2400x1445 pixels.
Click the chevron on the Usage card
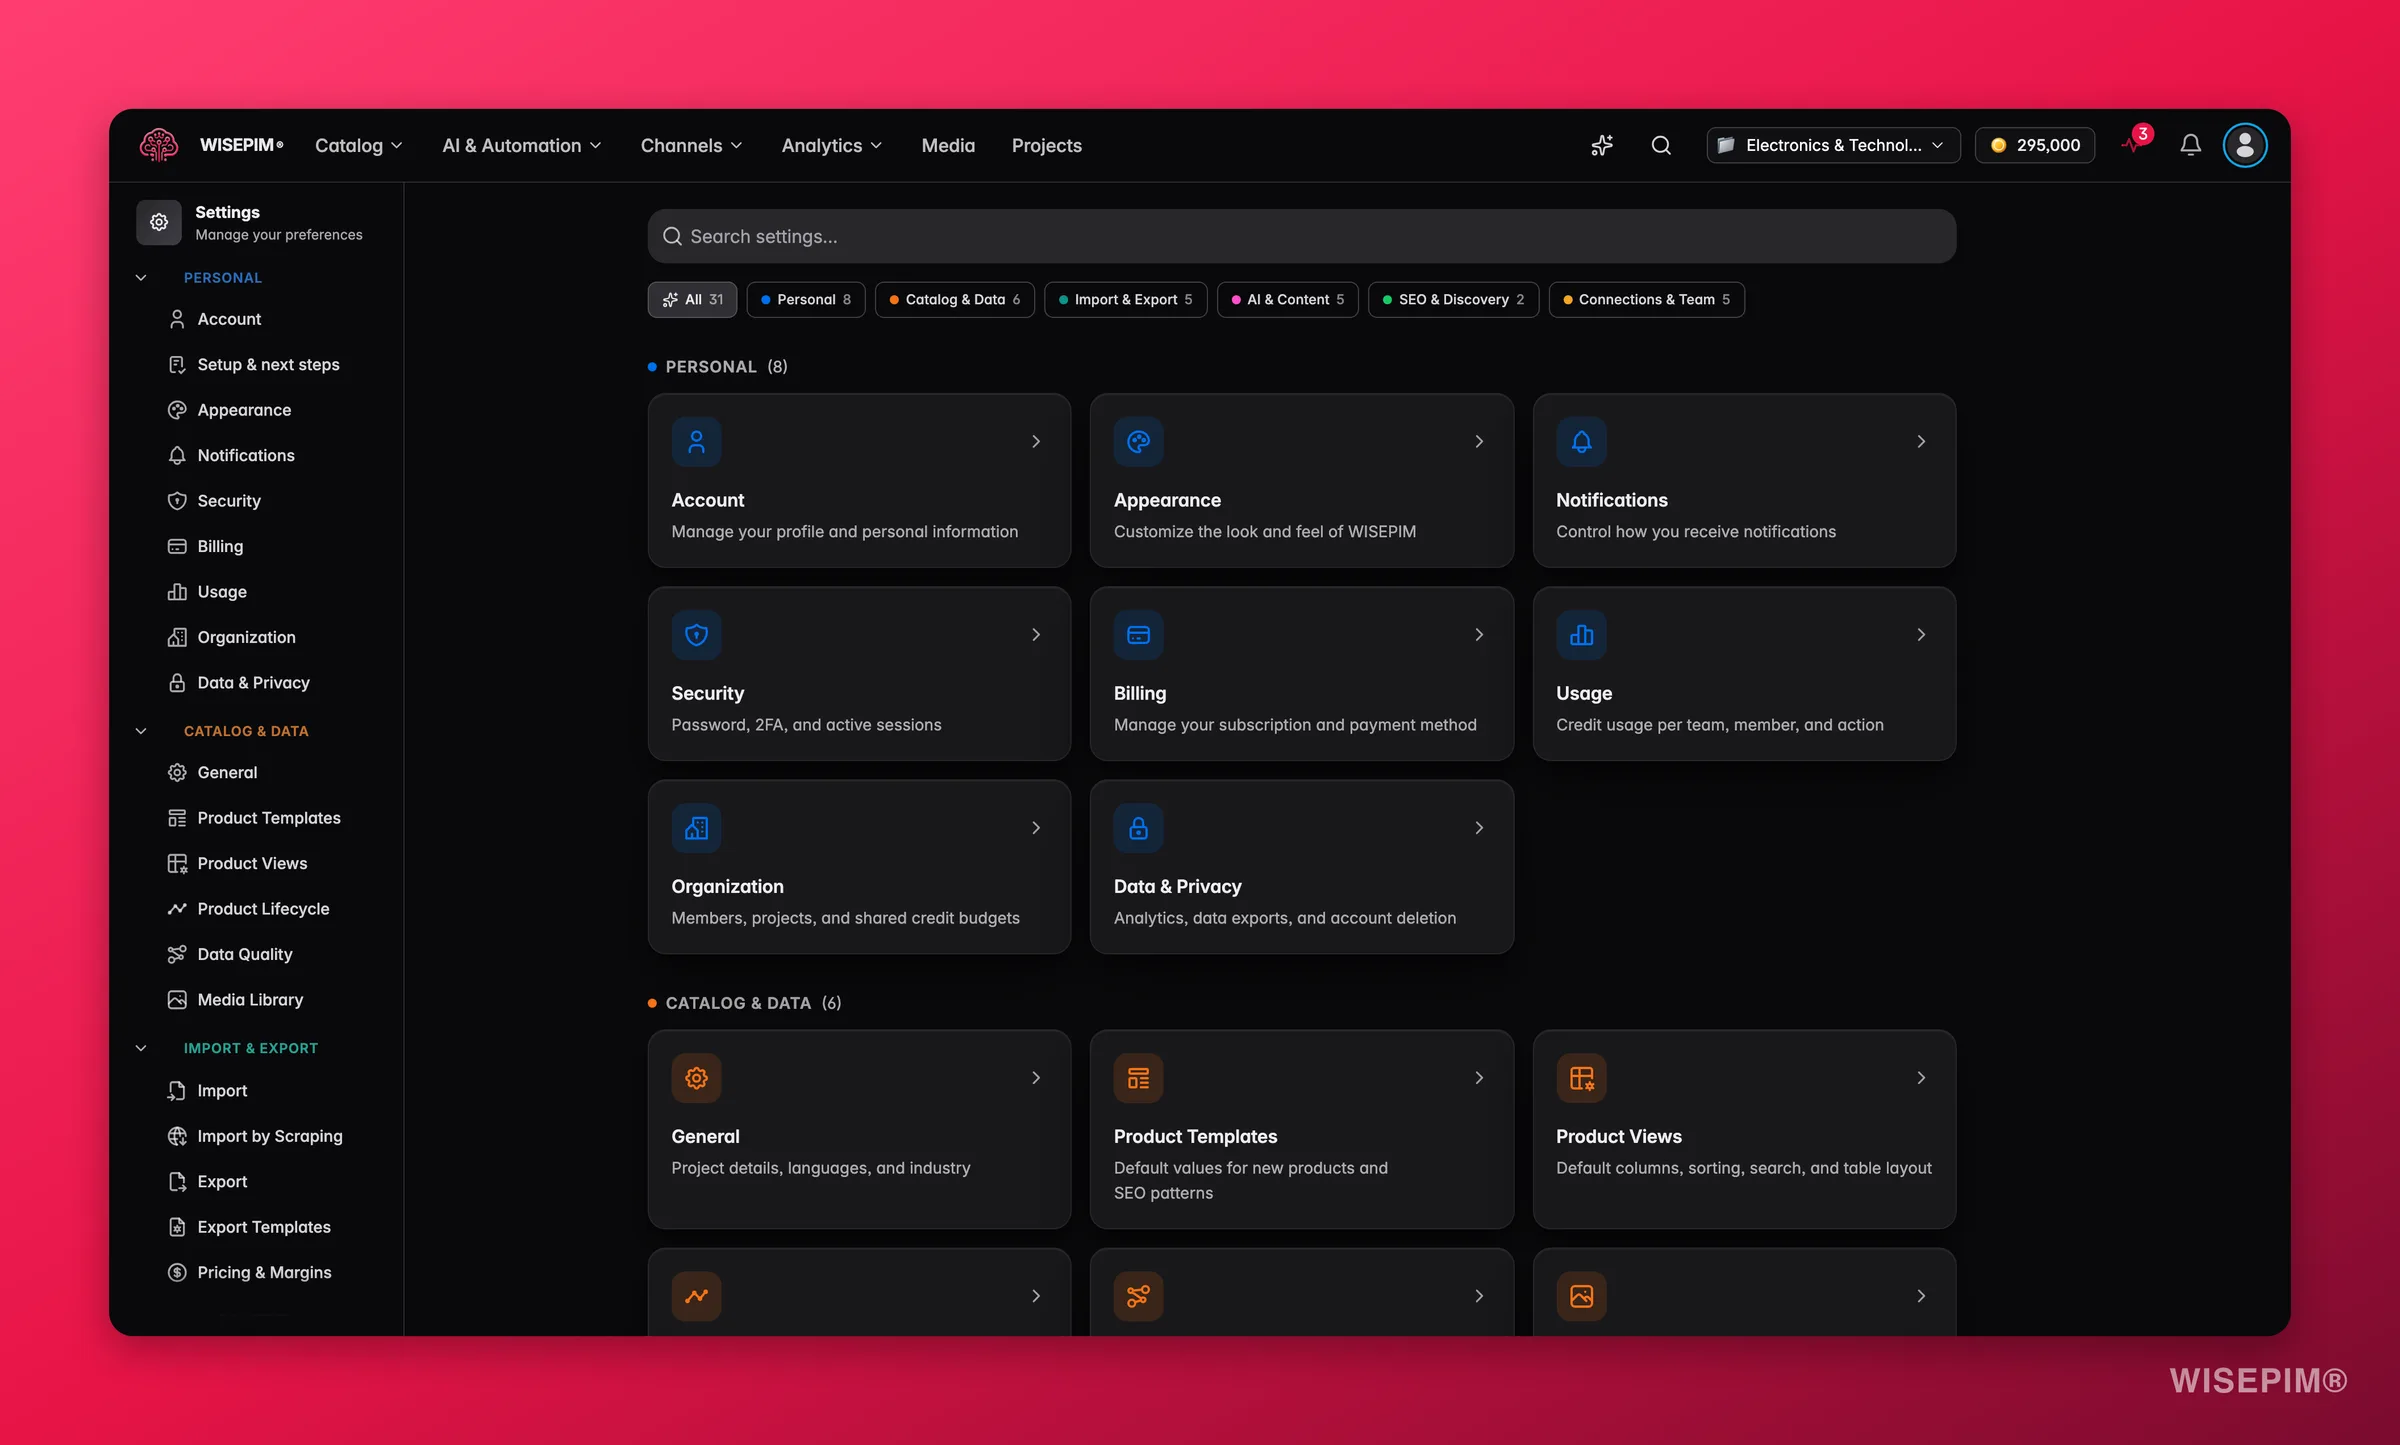[1921, 634]
